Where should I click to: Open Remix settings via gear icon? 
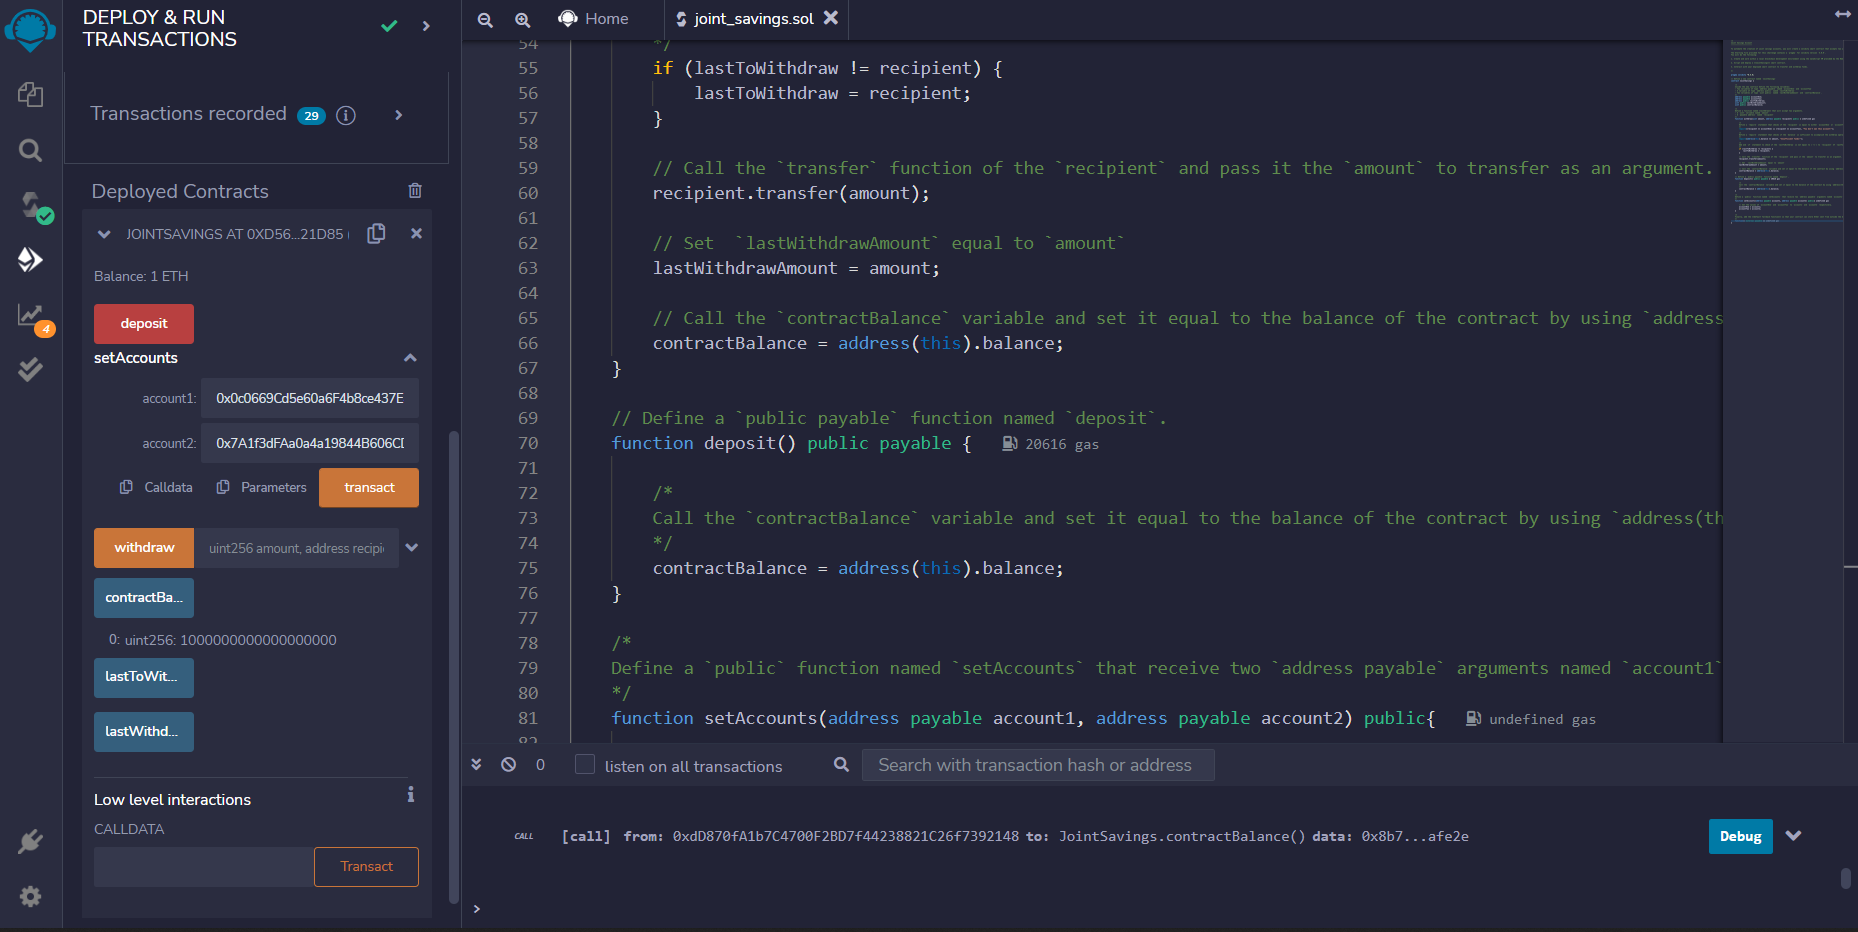[30, 897]
